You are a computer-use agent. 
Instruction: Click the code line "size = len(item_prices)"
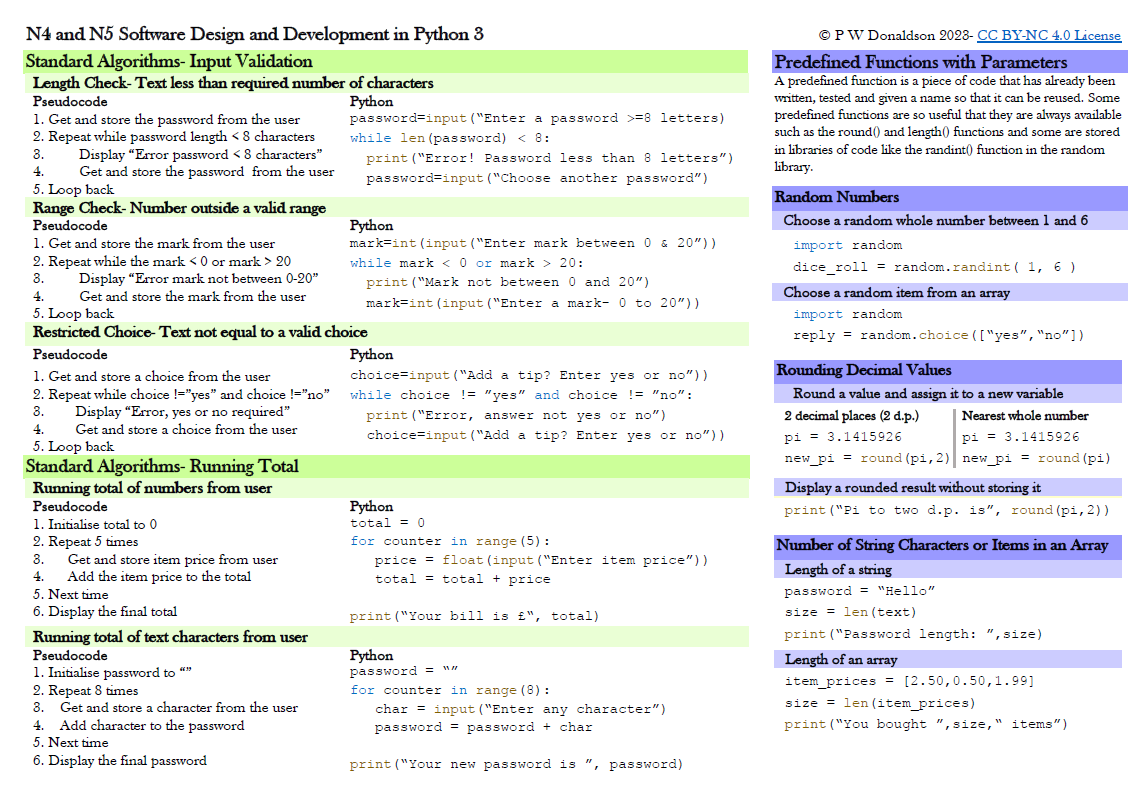[x=879, y=703]
